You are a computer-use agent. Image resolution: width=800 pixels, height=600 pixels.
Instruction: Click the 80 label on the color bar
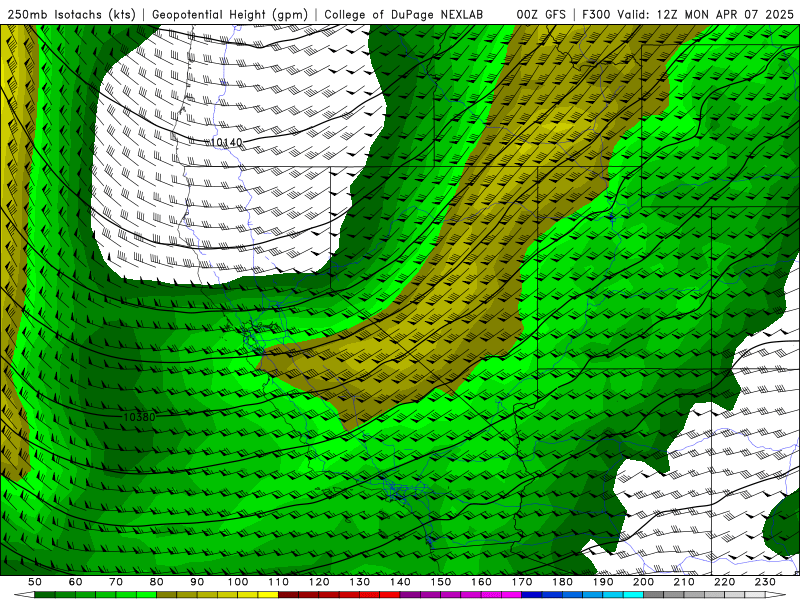pos(157,582)
